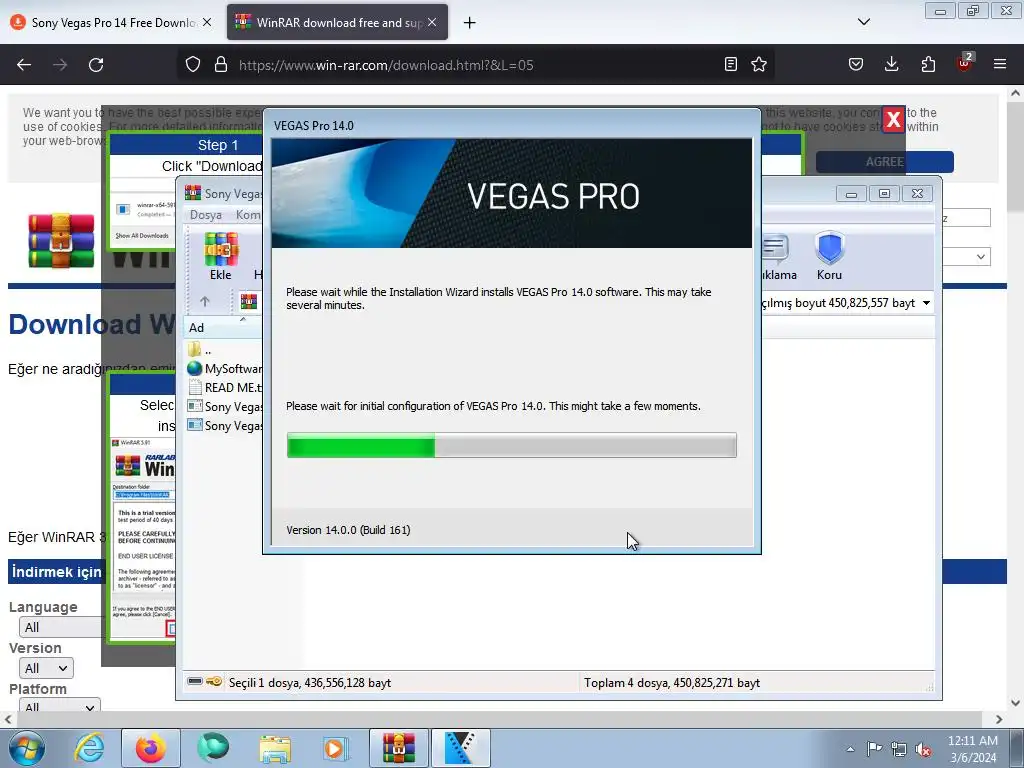Reload the page with refresh icon

tap(96, 65)
